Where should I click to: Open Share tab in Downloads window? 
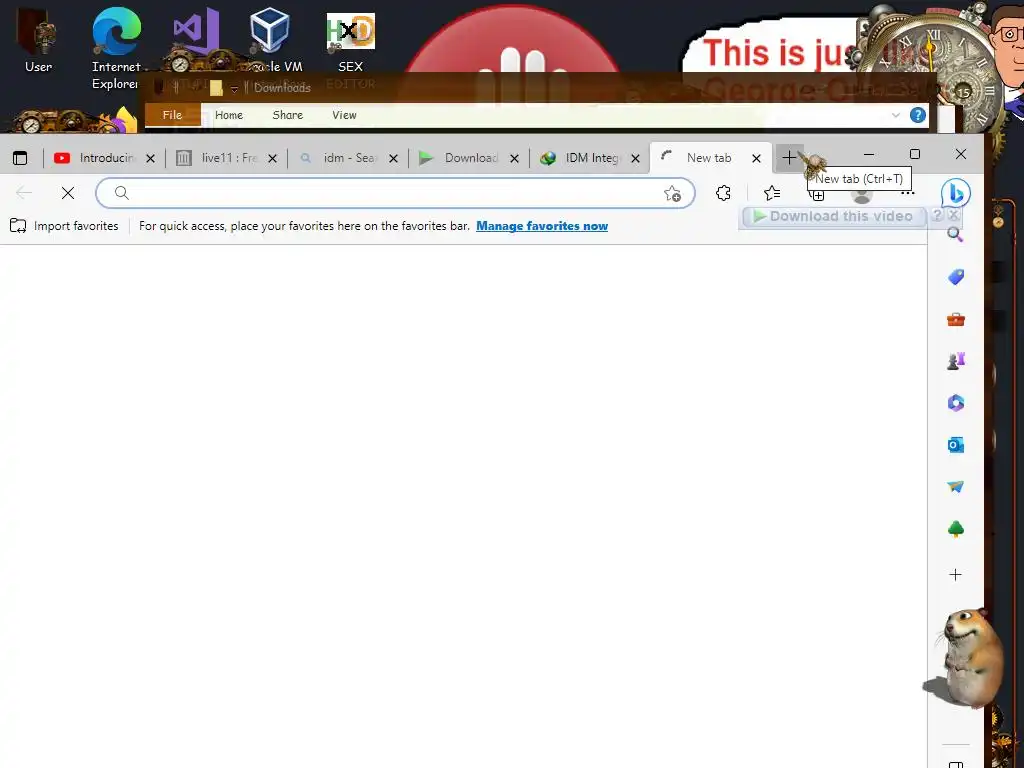coord(288,115)
